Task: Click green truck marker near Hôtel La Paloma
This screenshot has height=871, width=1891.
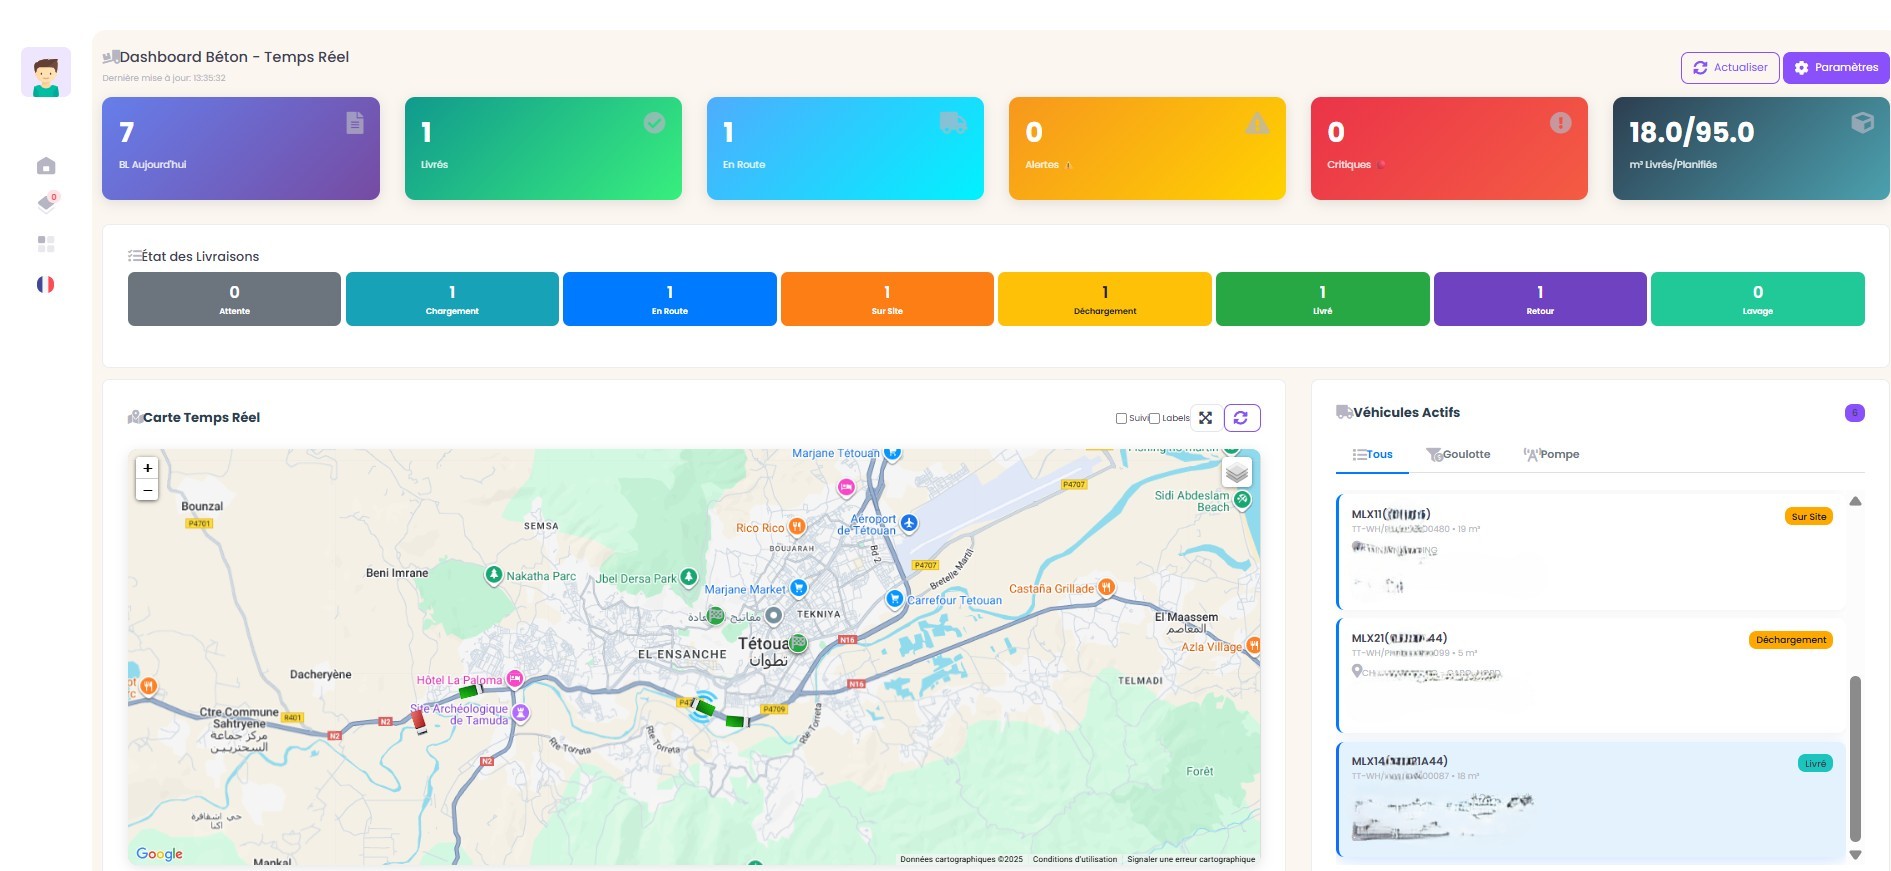Action: click(x=469, y=691)
